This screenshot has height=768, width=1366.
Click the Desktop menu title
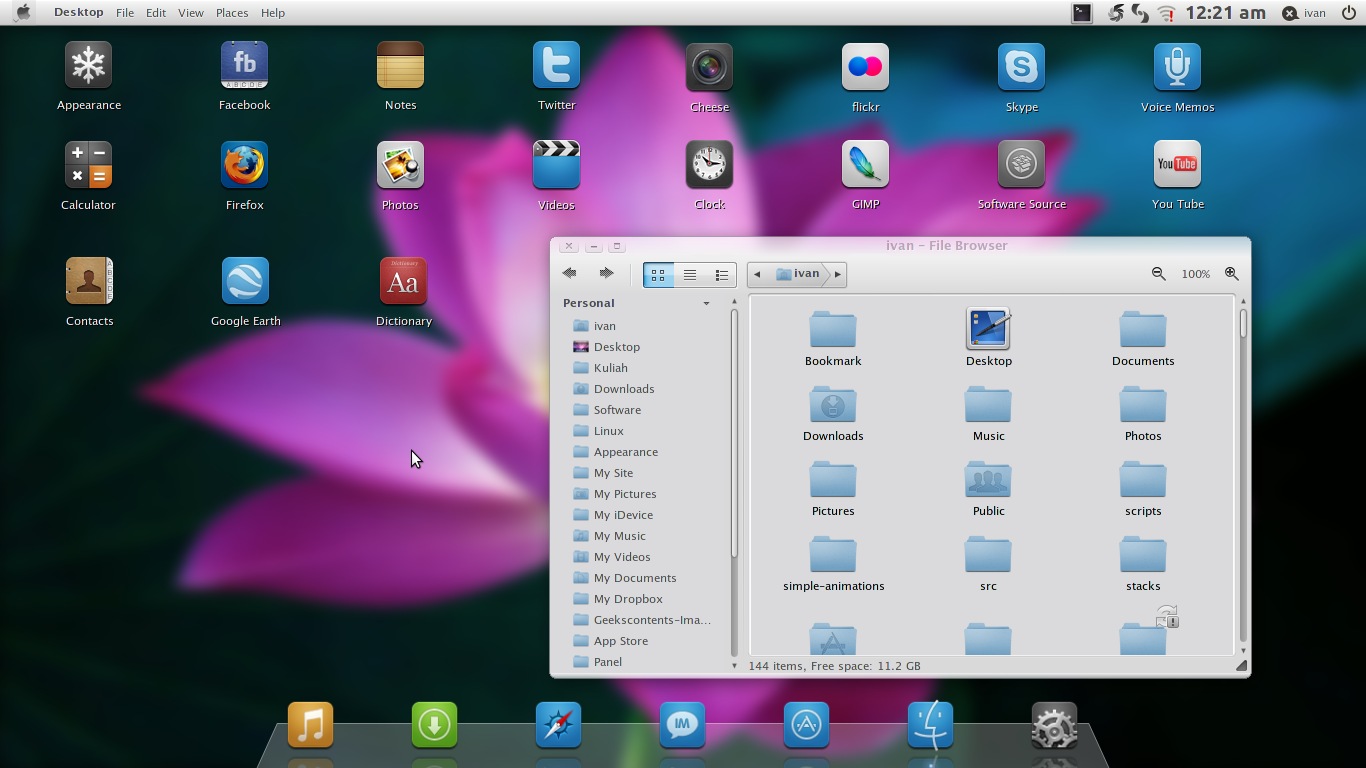[79, 13]
